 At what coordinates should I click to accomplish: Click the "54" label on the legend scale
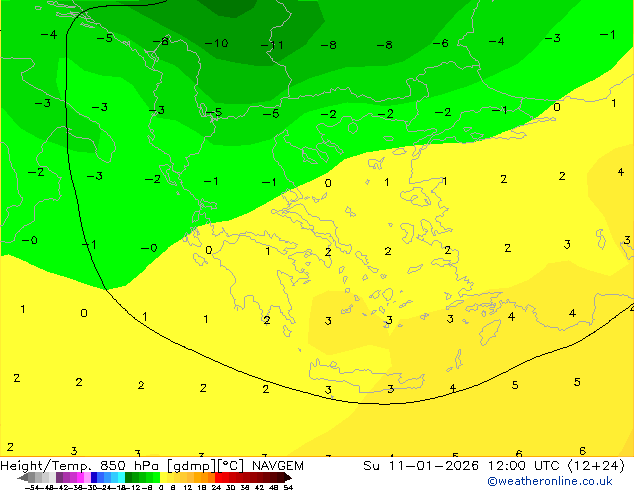(x=288, y=488)
